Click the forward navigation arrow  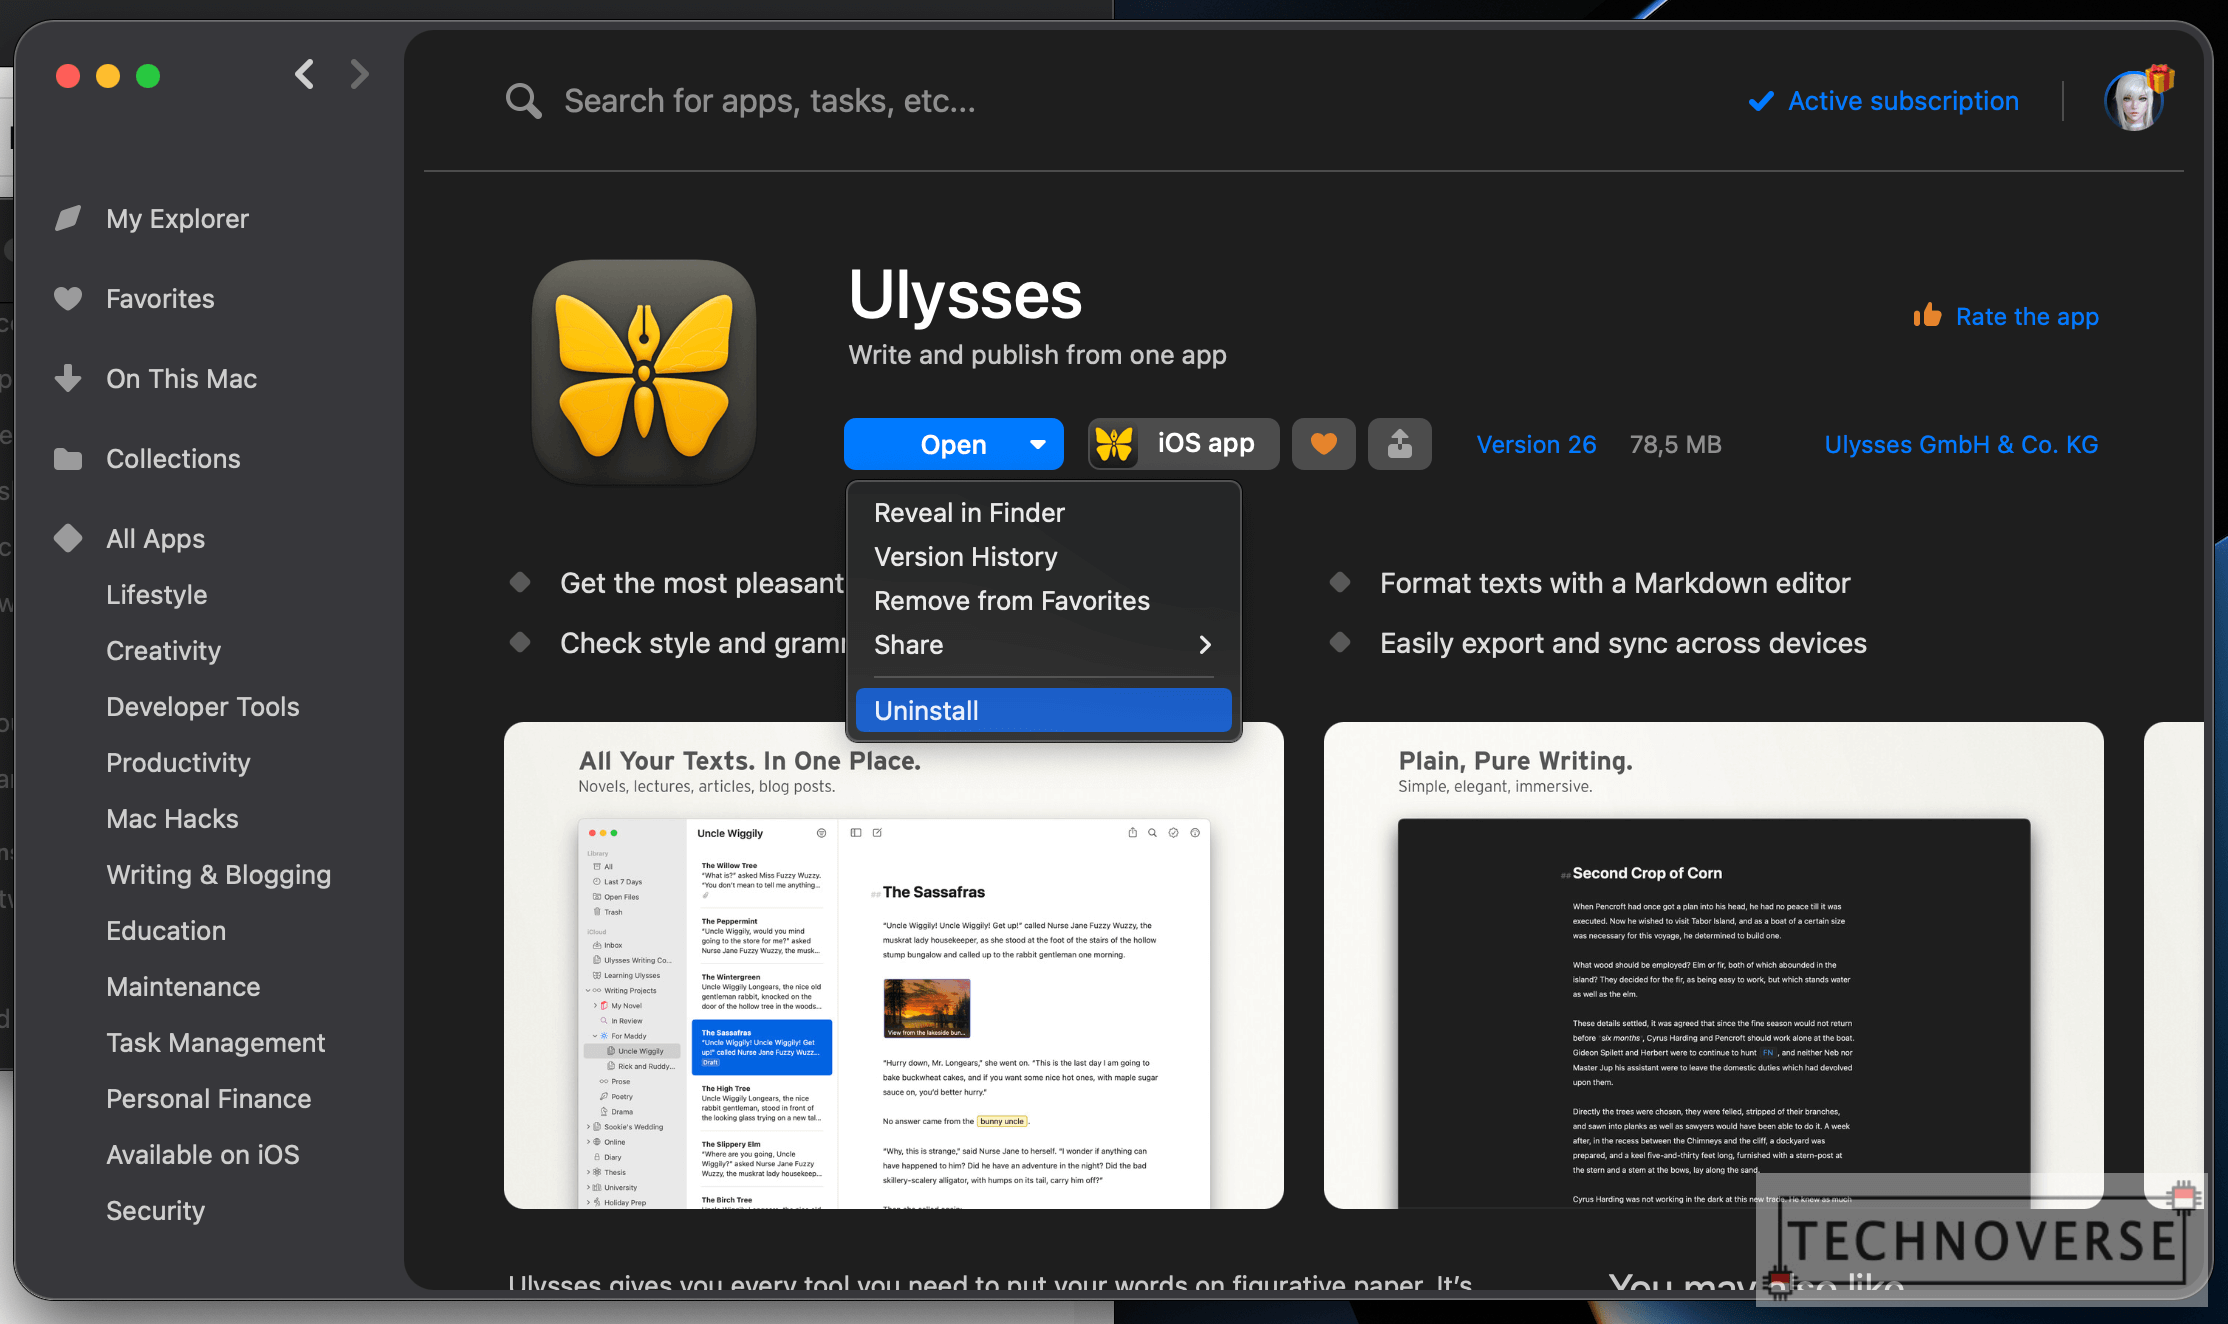359,74
